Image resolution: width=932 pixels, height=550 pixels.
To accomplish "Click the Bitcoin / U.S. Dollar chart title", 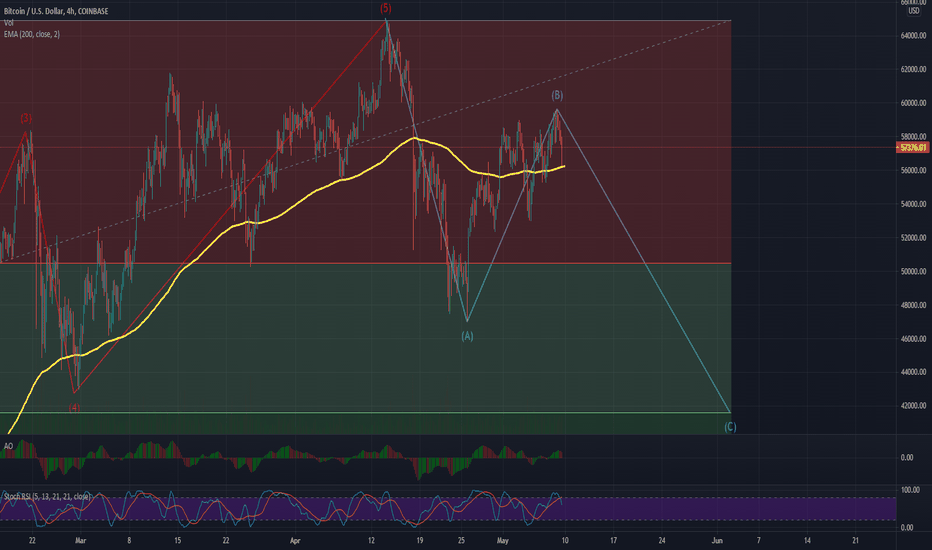I will [56, 11].
